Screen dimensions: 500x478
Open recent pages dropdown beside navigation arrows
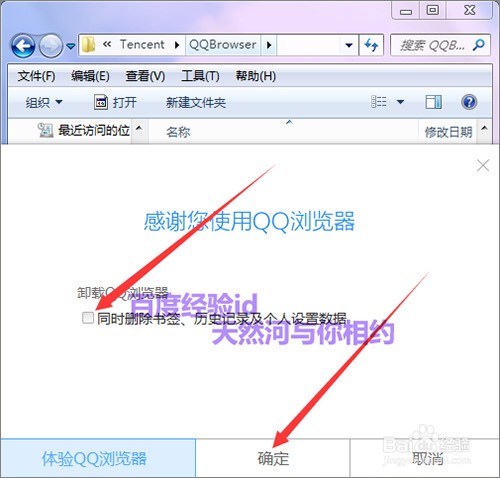(x=70, y=46)
